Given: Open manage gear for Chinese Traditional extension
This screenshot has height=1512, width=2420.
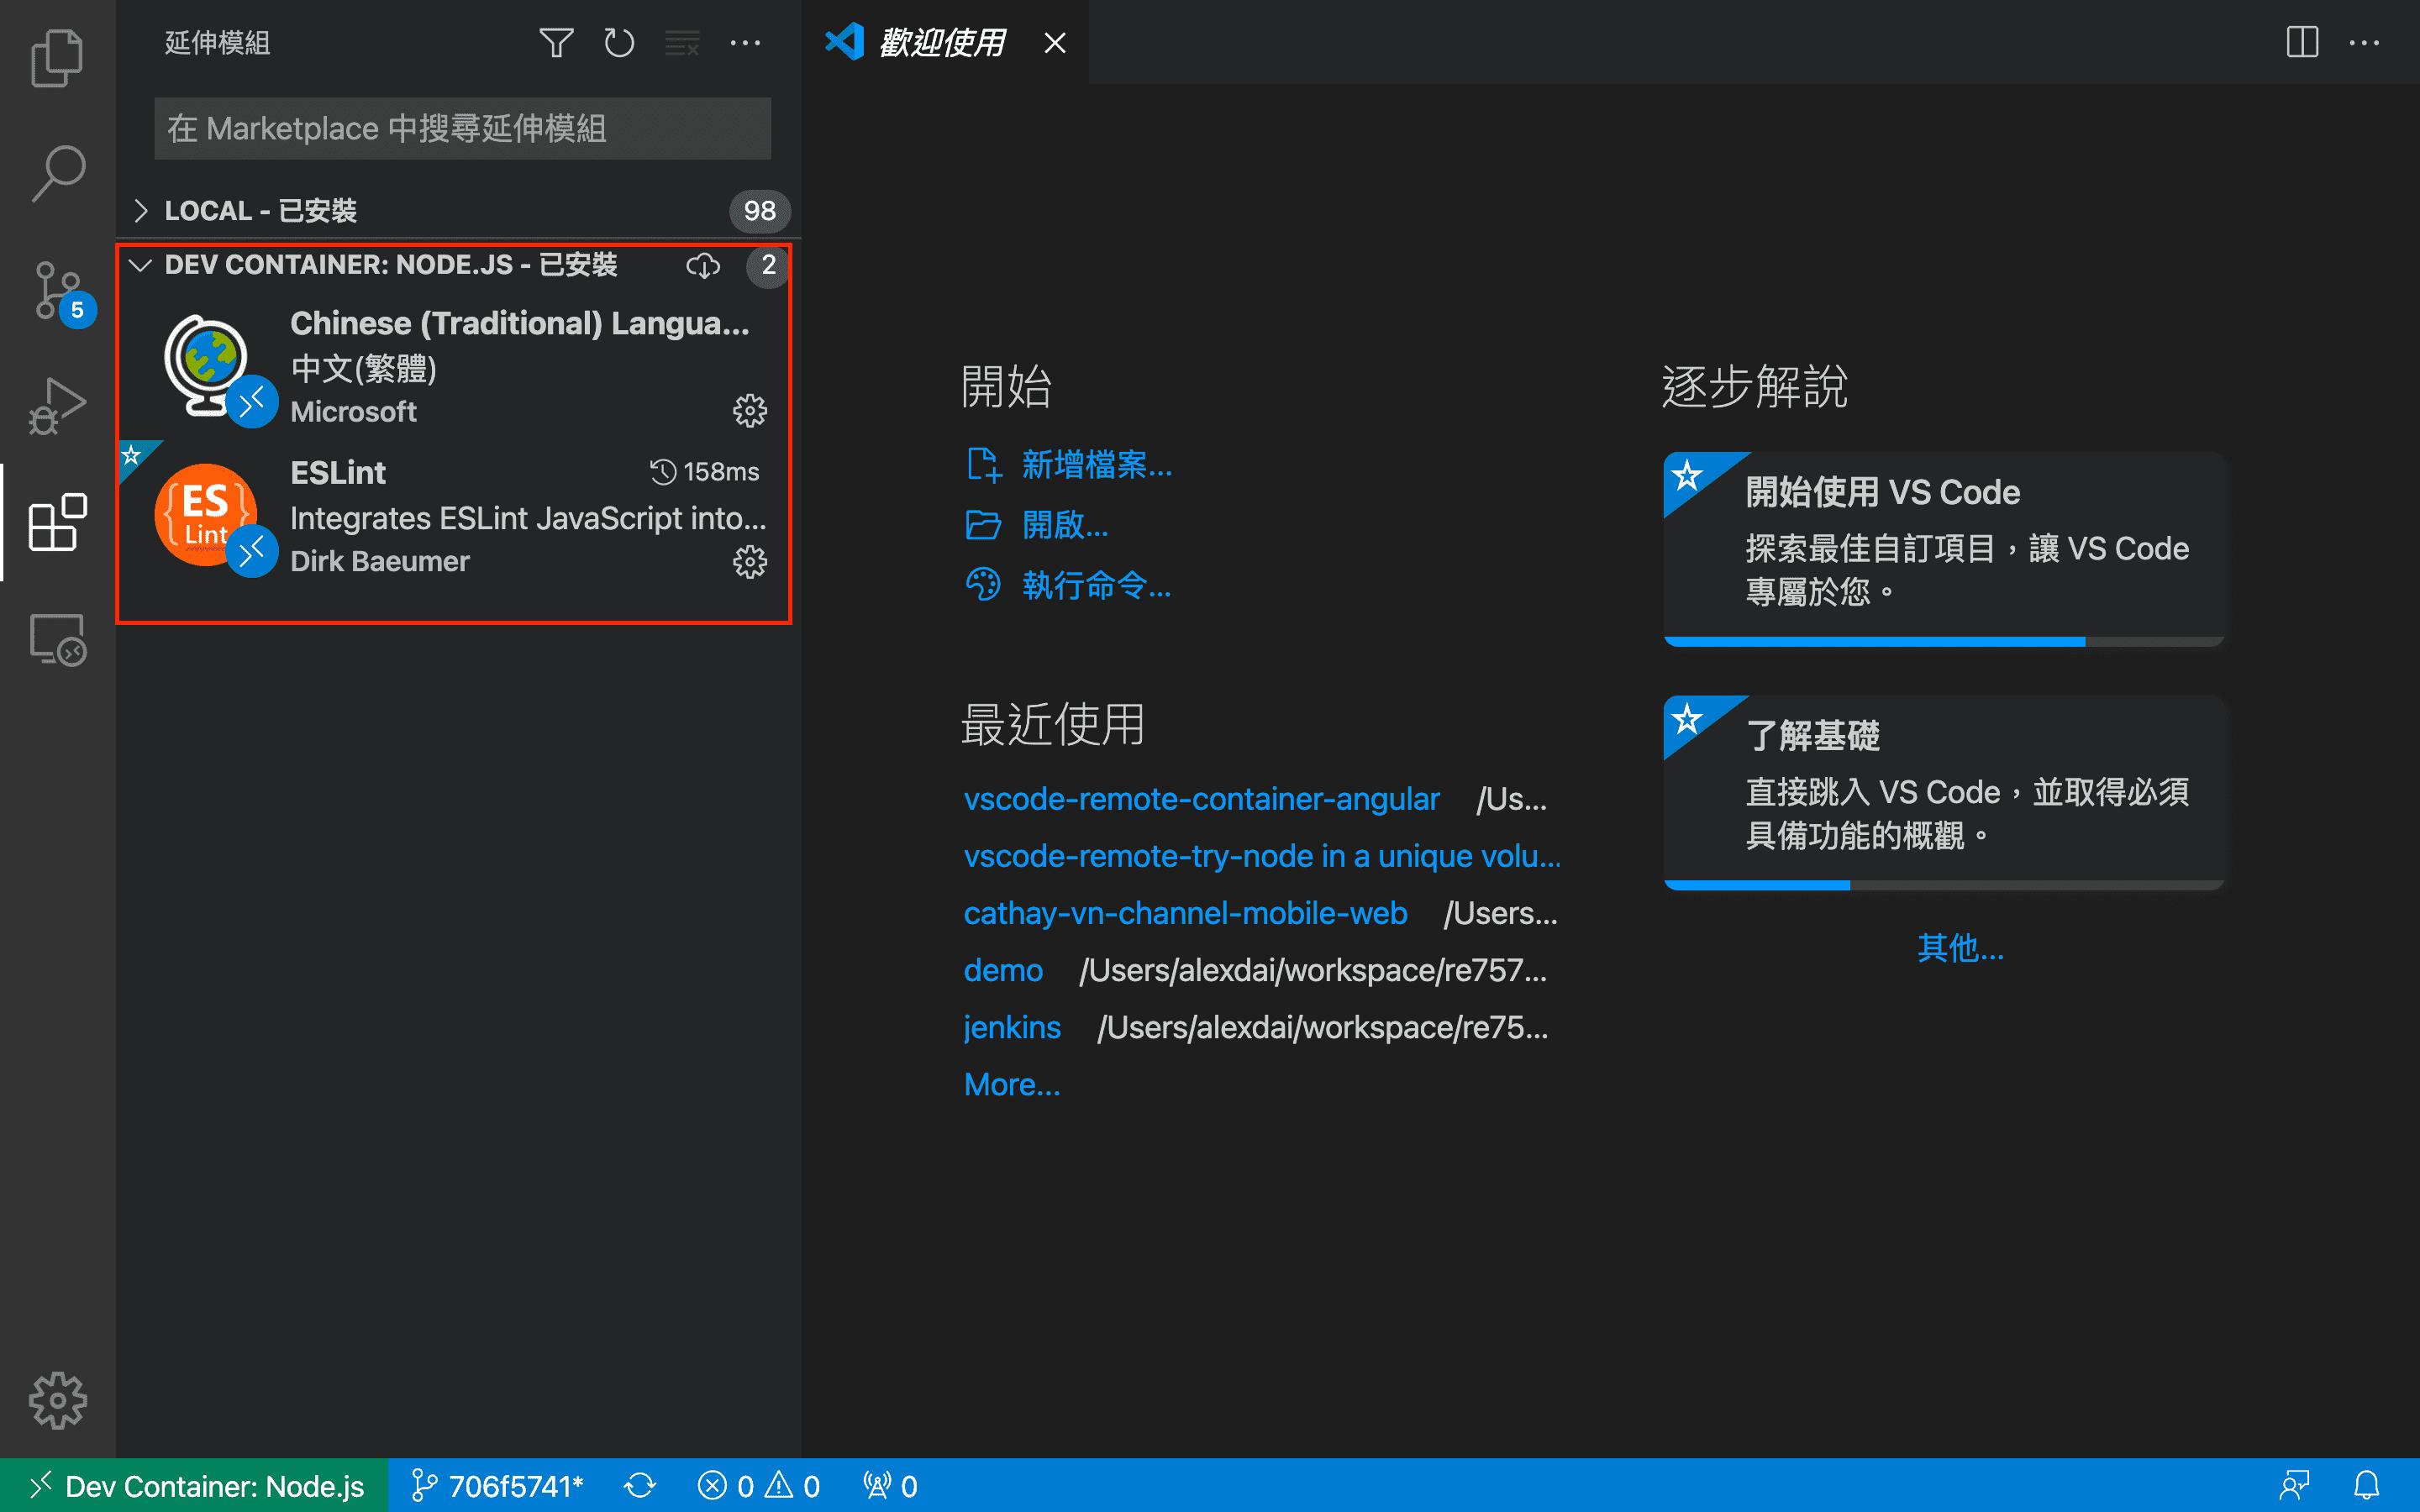Looking at the screenshot, I should pos(750,411).
